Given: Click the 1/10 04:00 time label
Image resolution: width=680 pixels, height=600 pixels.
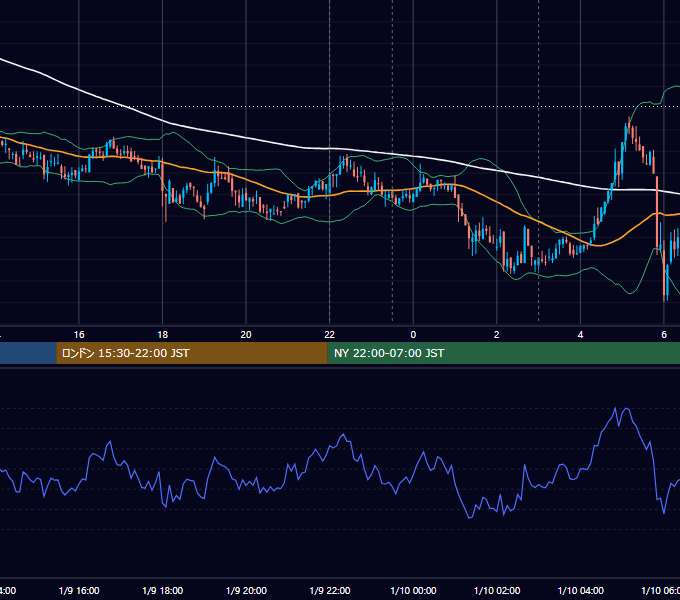Looking at the screenshot, I should coord(581,590).
